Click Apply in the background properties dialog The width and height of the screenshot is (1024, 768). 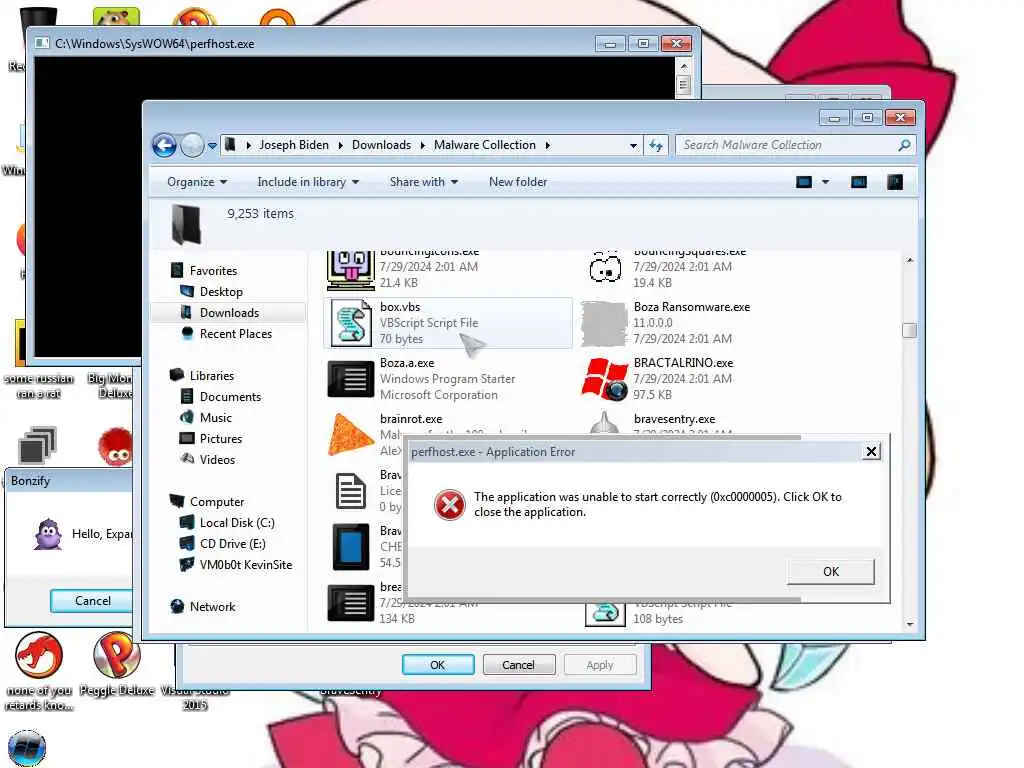point(600,665)
